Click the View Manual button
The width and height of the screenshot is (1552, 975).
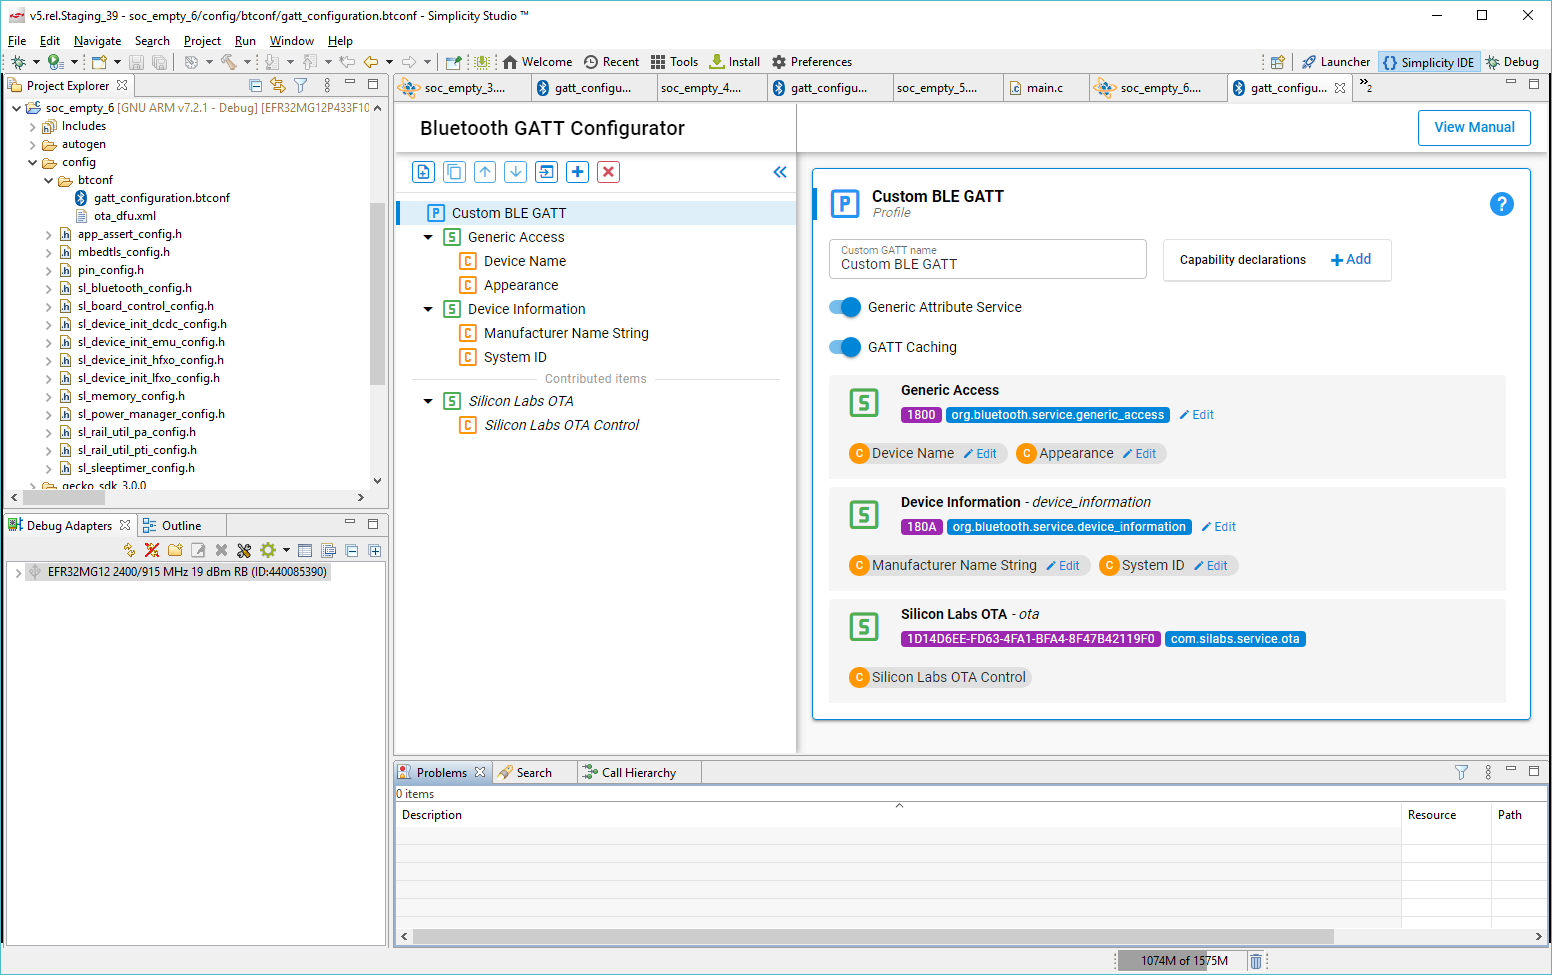(1474, 127)
